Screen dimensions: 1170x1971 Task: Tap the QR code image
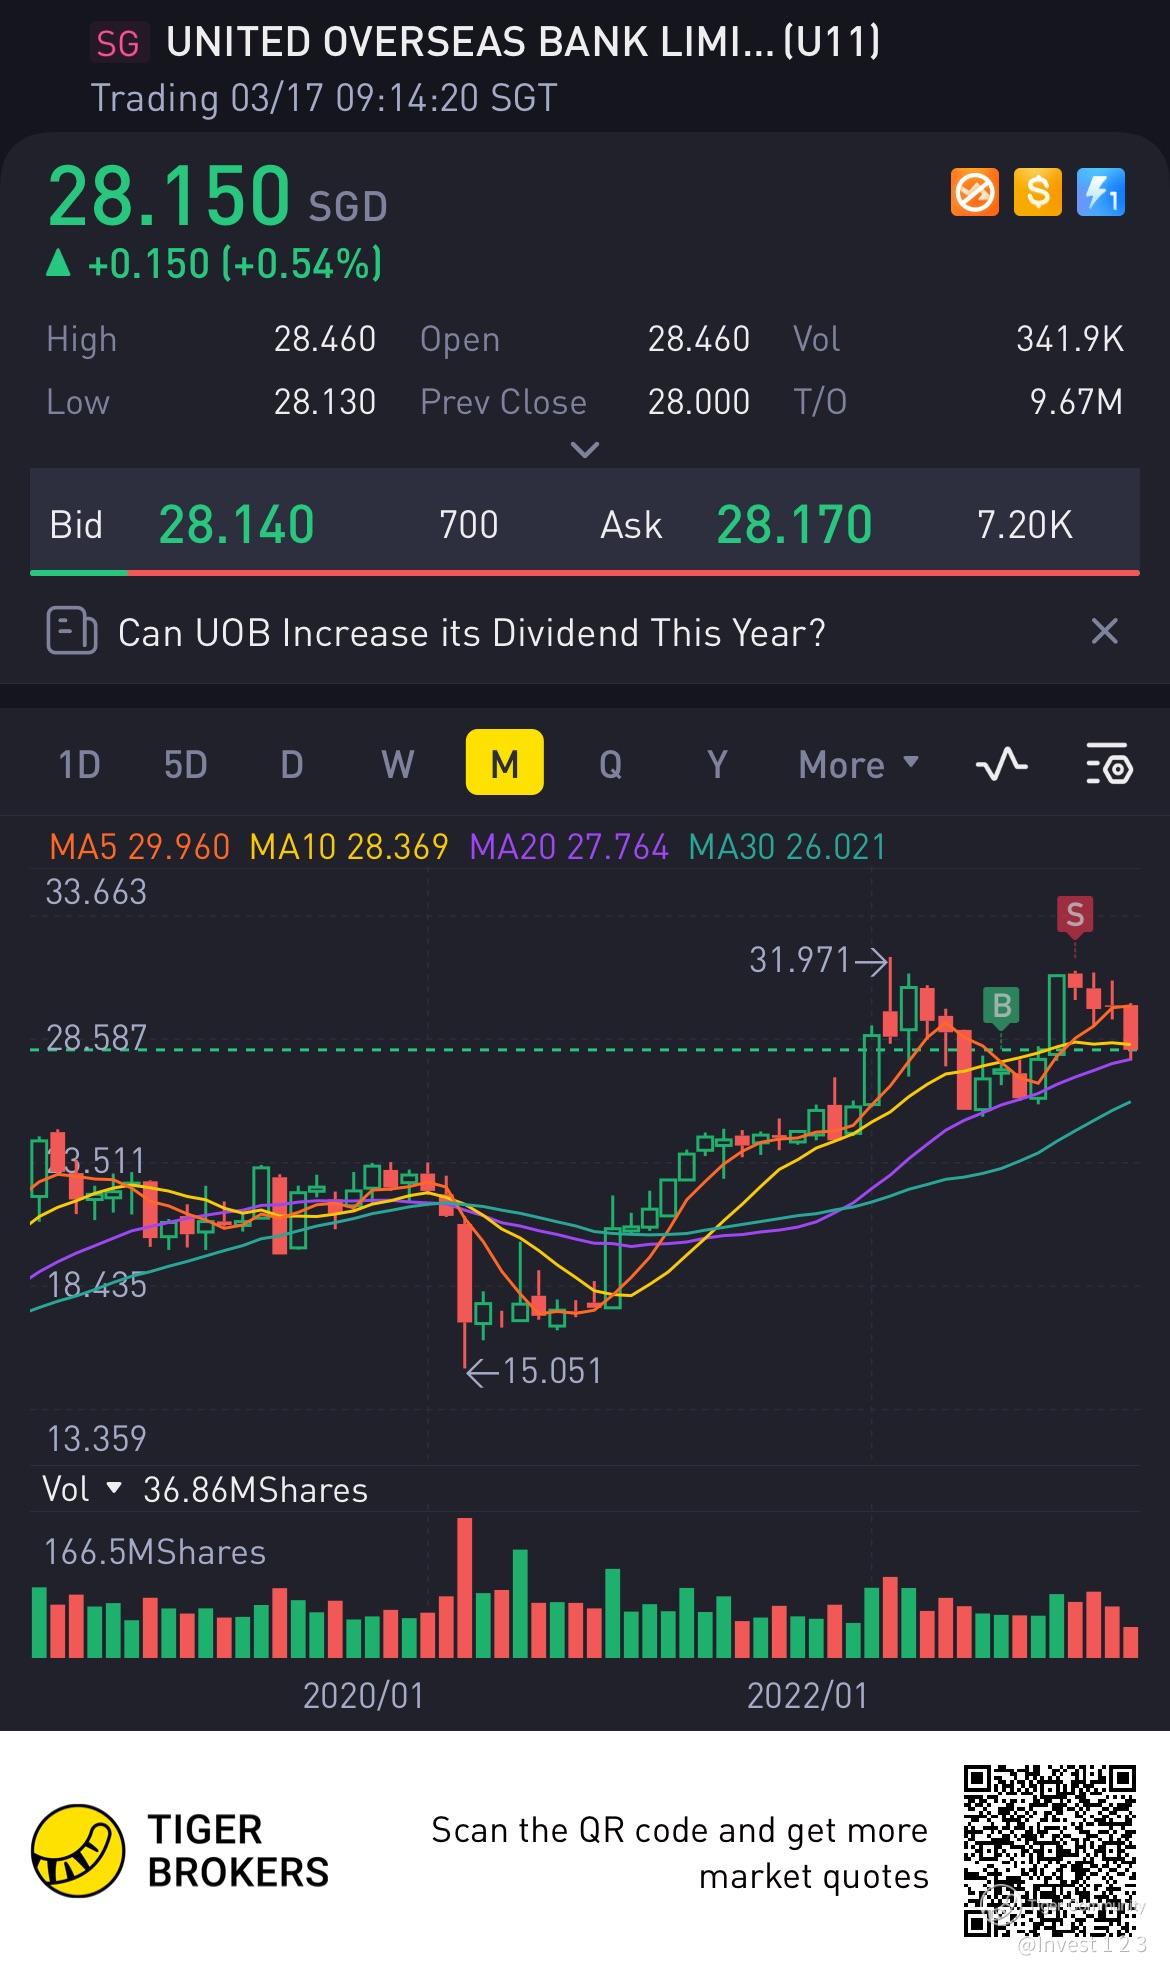pyautogui.click(x=1049, y=1850)
